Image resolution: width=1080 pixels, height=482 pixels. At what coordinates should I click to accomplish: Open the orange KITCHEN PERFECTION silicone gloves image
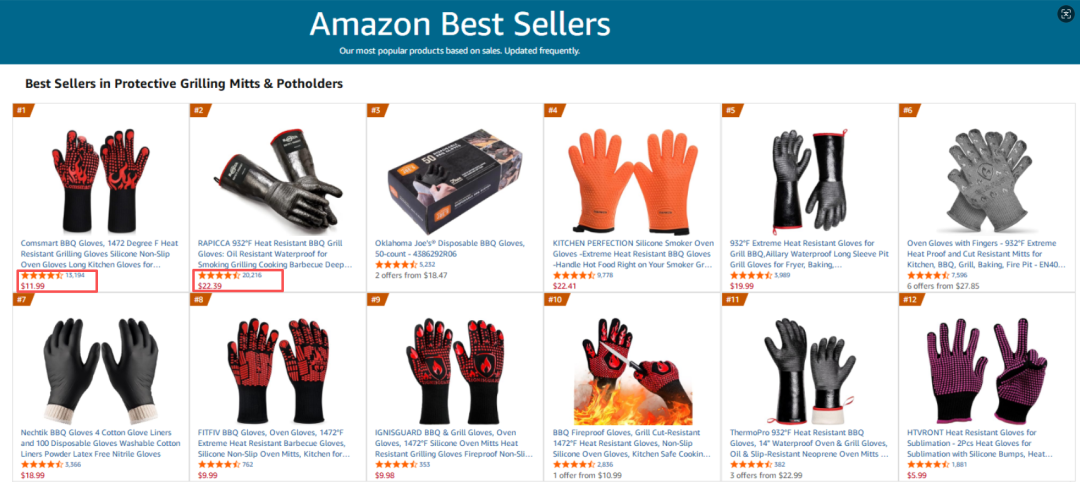632,179
